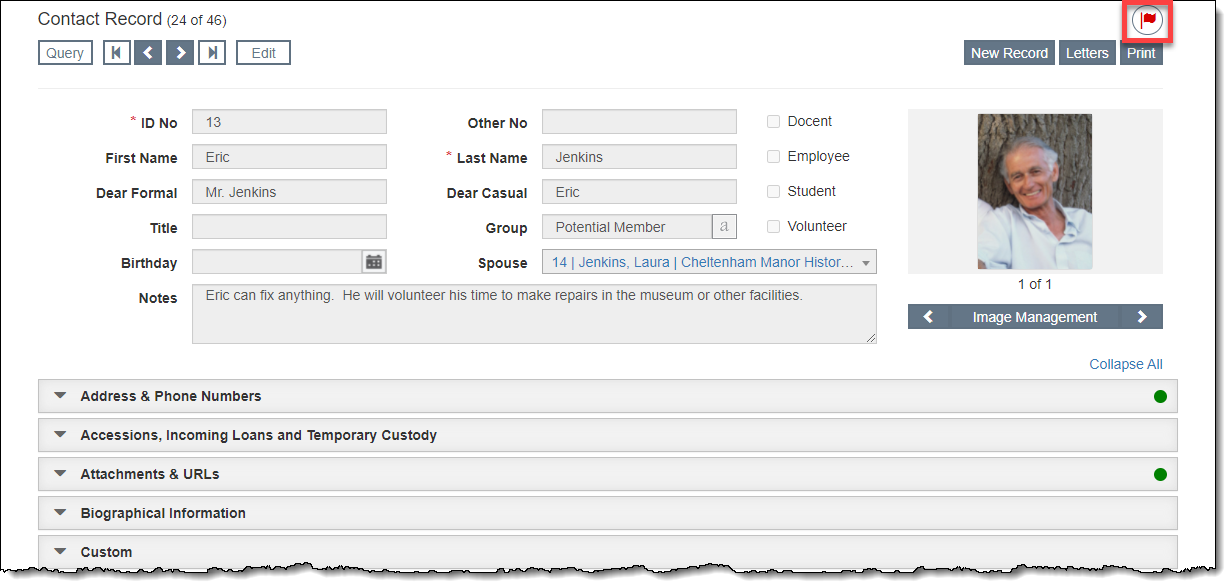Click the New Record button
Screen dimensions: 1231x588
coord(1009,53)
